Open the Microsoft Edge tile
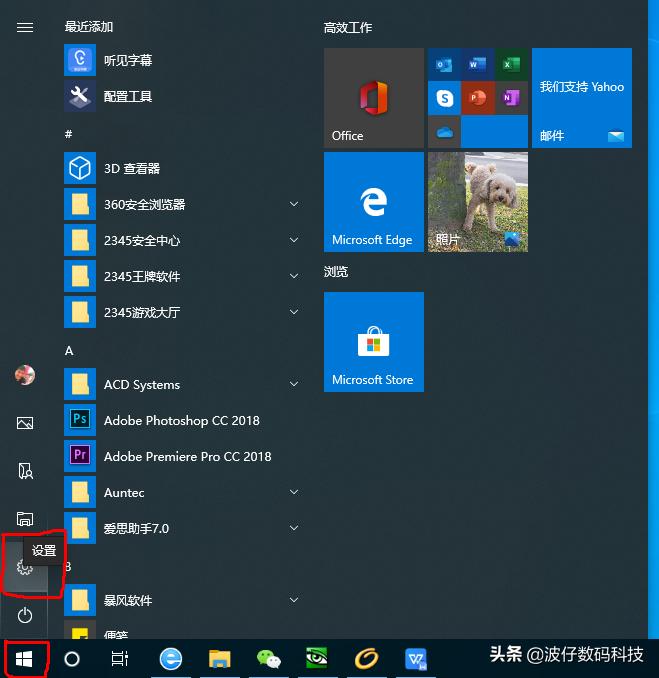The height and width of the screenshot is (678, 659). 374,201
